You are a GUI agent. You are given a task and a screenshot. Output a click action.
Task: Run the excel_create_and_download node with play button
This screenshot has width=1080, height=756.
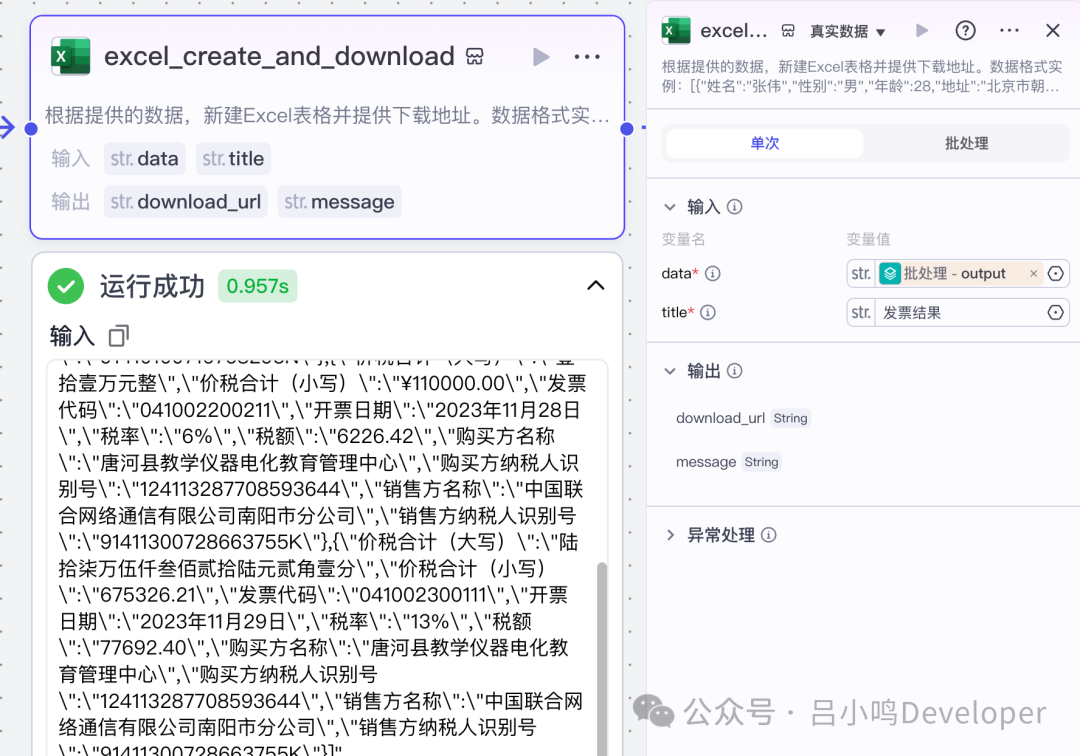(x=541, y=56)
